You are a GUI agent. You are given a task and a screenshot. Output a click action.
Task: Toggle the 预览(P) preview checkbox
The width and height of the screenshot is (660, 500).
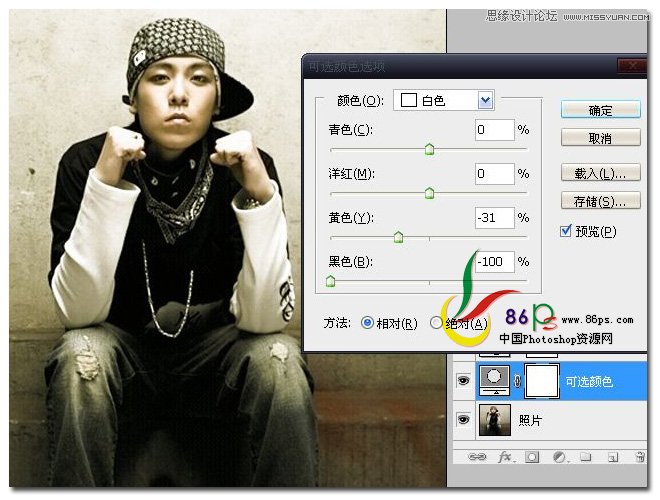pyautogui.click(x=566, y=231)
